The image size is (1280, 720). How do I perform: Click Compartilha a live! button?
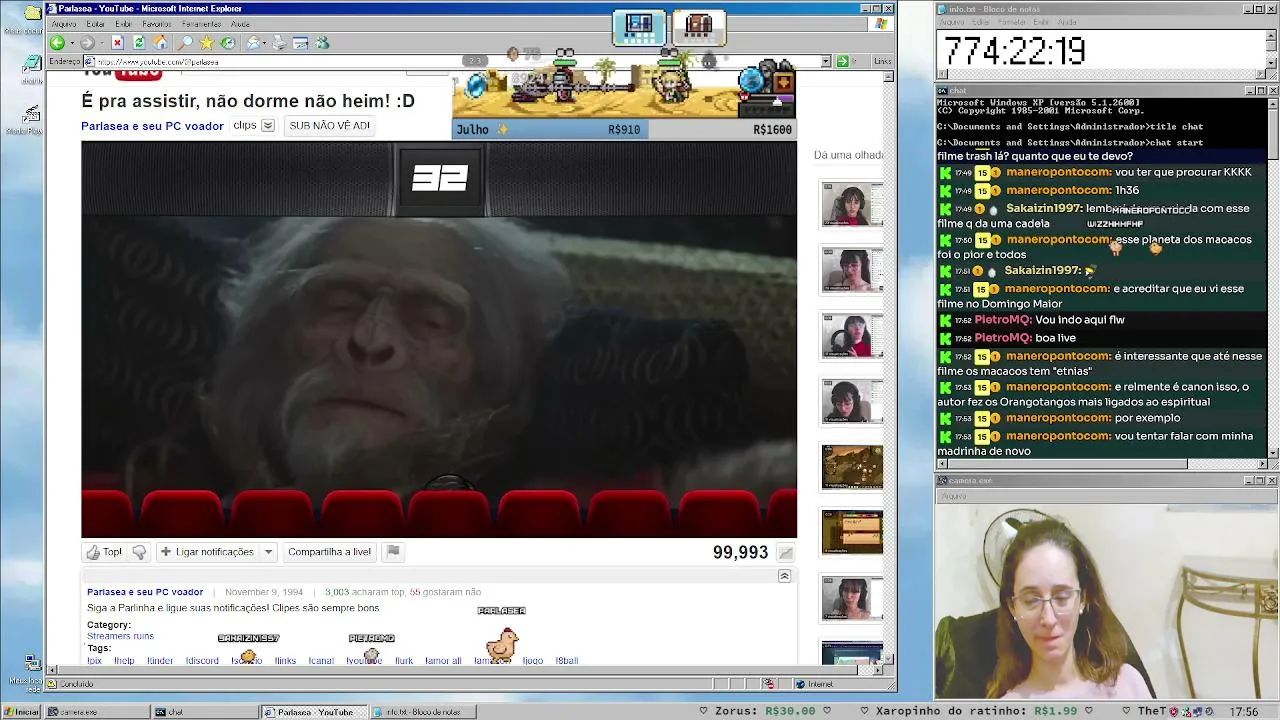pos(329,552)
